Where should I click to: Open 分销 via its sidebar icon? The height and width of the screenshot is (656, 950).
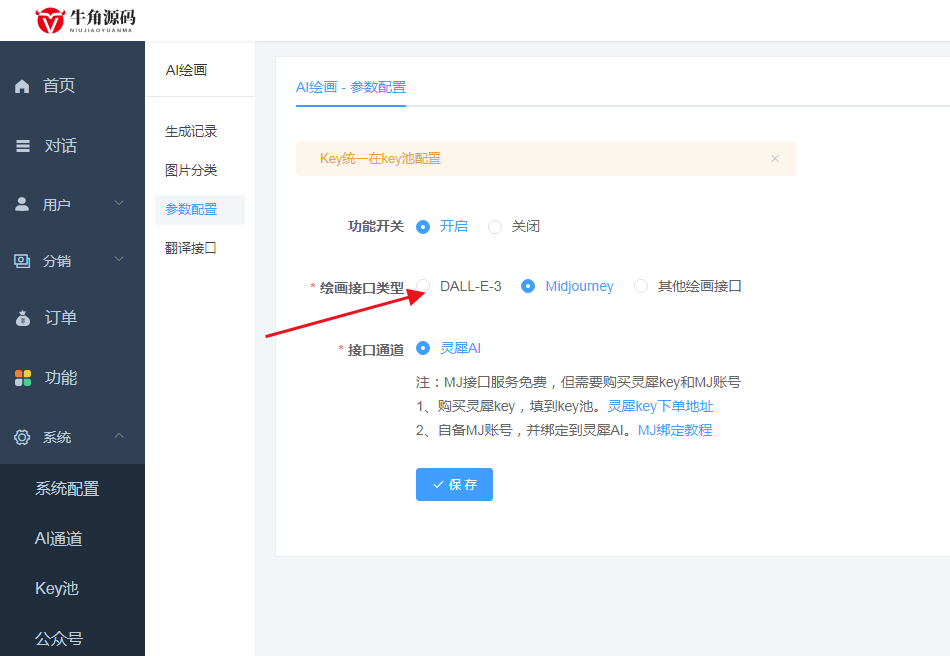click(21, 261)
